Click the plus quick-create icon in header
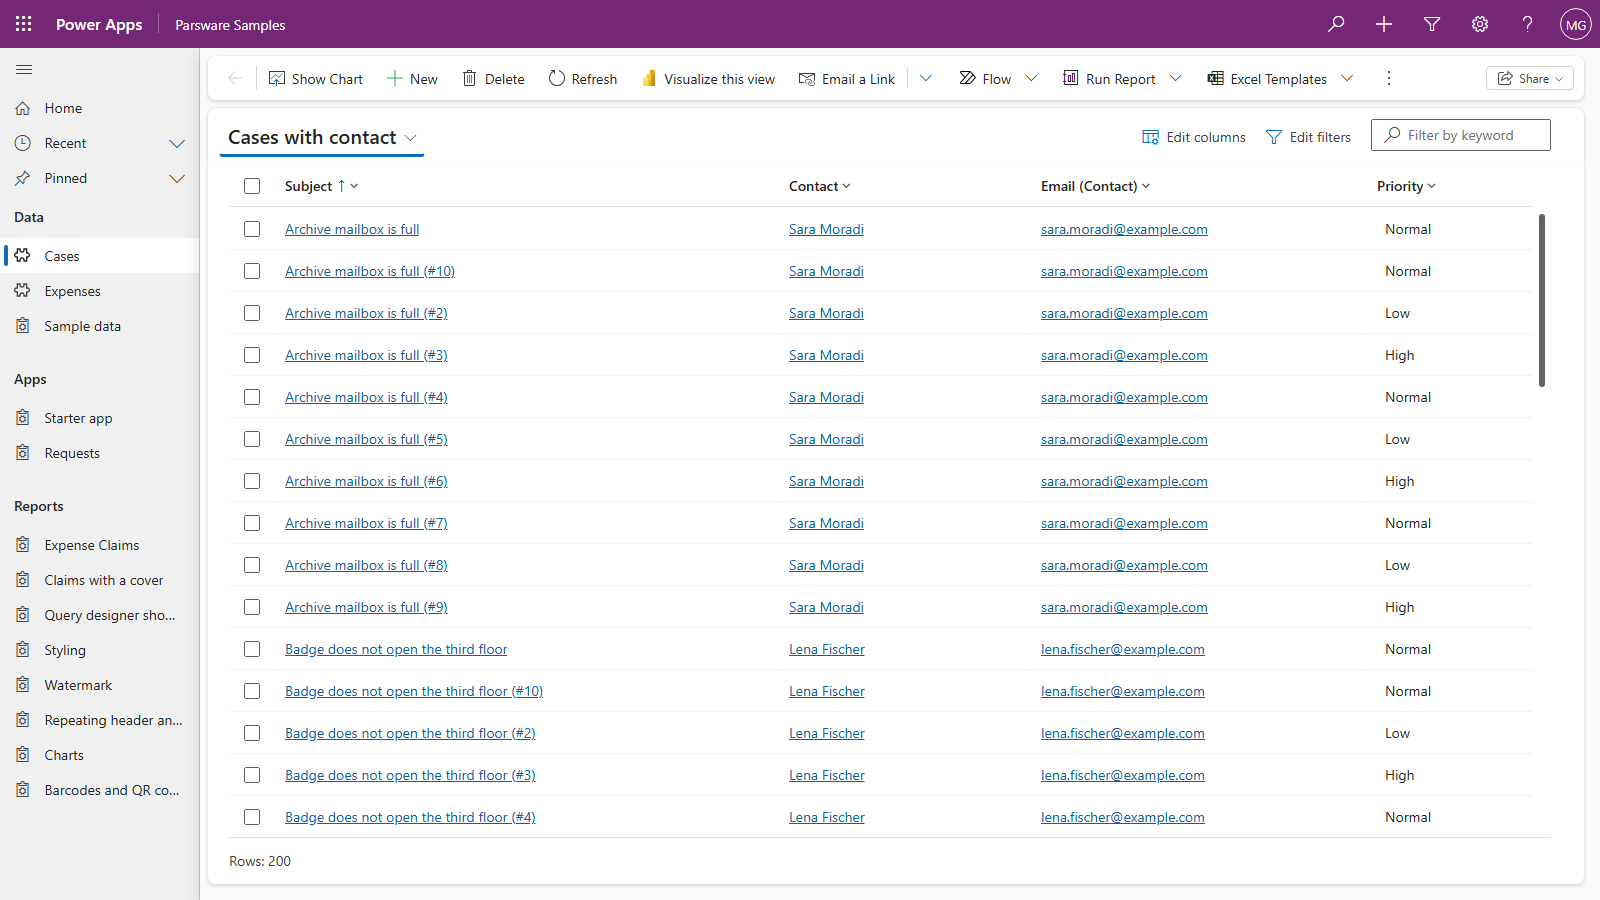 point(1384,24)
